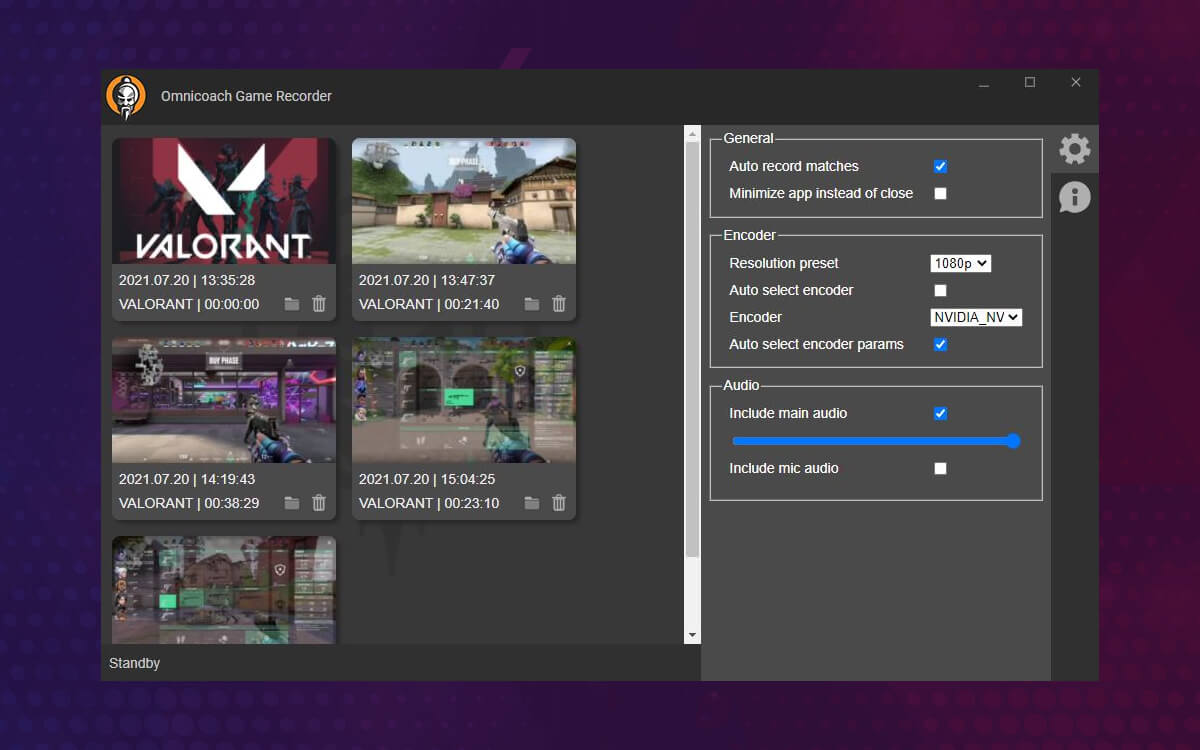Open folder for 15:04:25 recording
The width and height of the screenshot is (1200, 750).
(x=532, y=503)
